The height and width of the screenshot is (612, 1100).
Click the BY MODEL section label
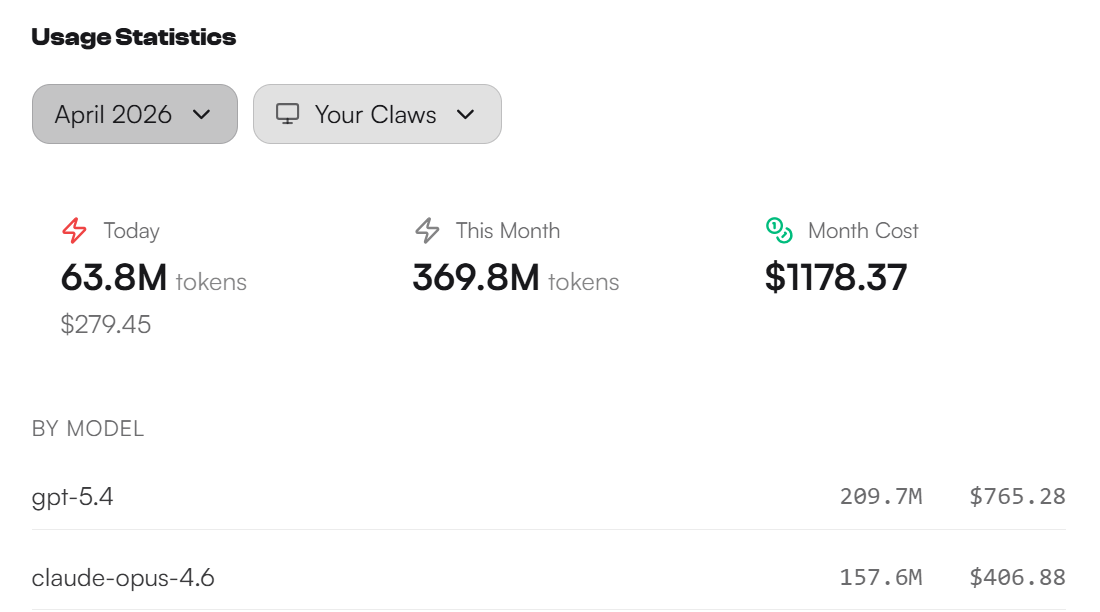click(x=88, y=429)
